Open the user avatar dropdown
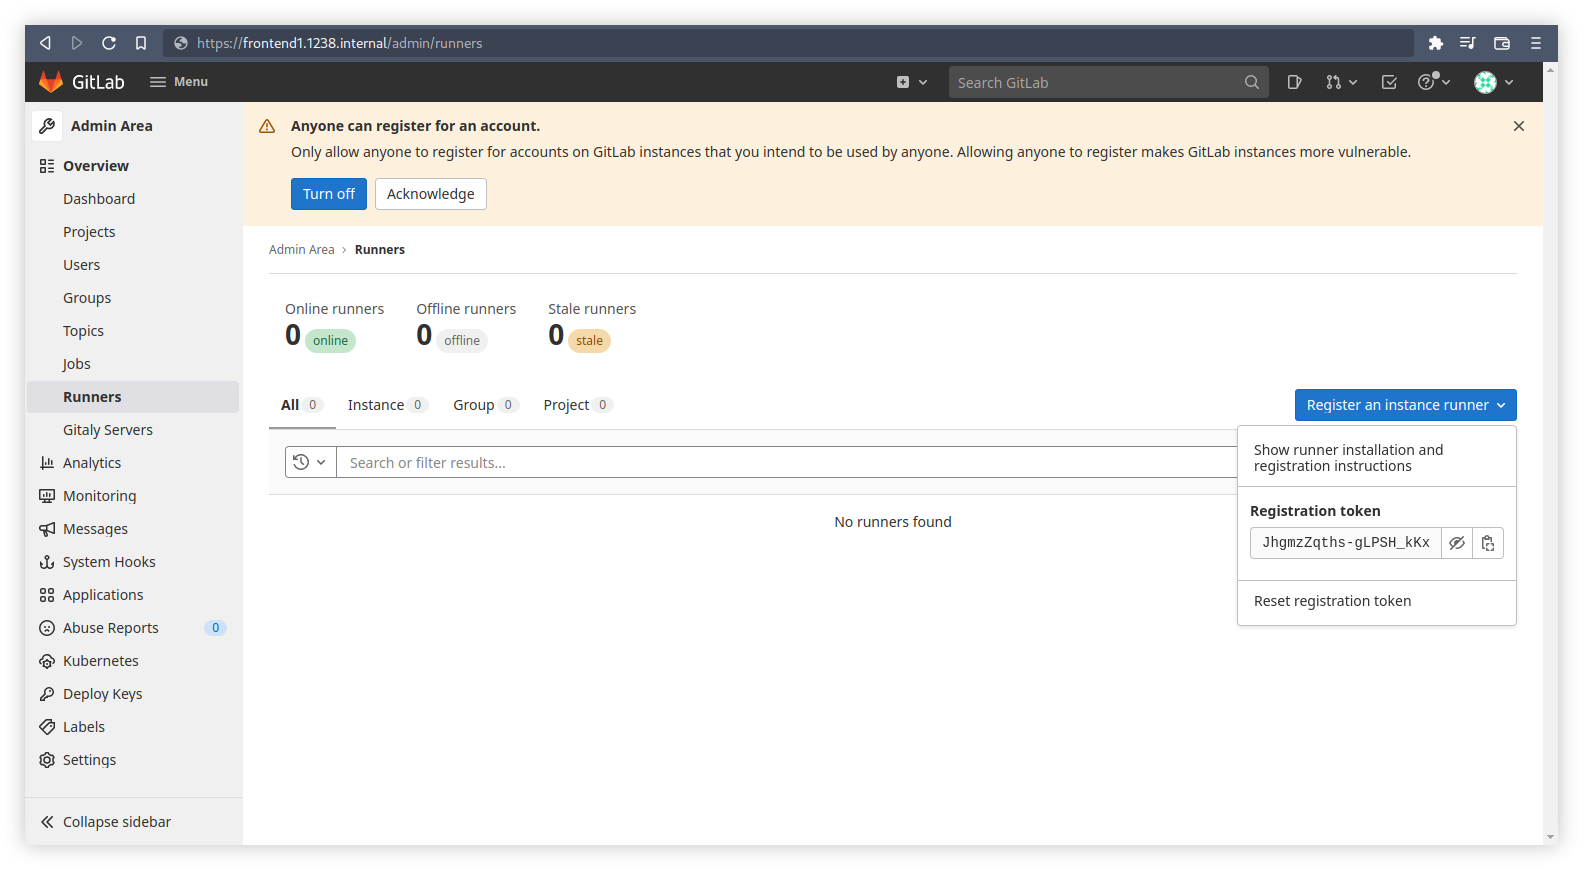1583x870 pixels. click(1493, 82)
